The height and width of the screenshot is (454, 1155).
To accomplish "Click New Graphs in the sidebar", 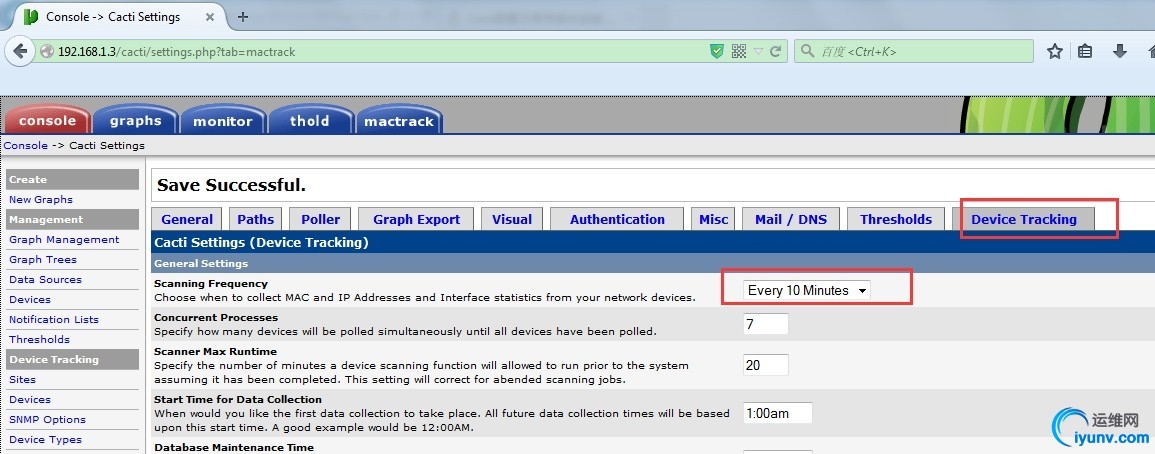I will point(41,199).
